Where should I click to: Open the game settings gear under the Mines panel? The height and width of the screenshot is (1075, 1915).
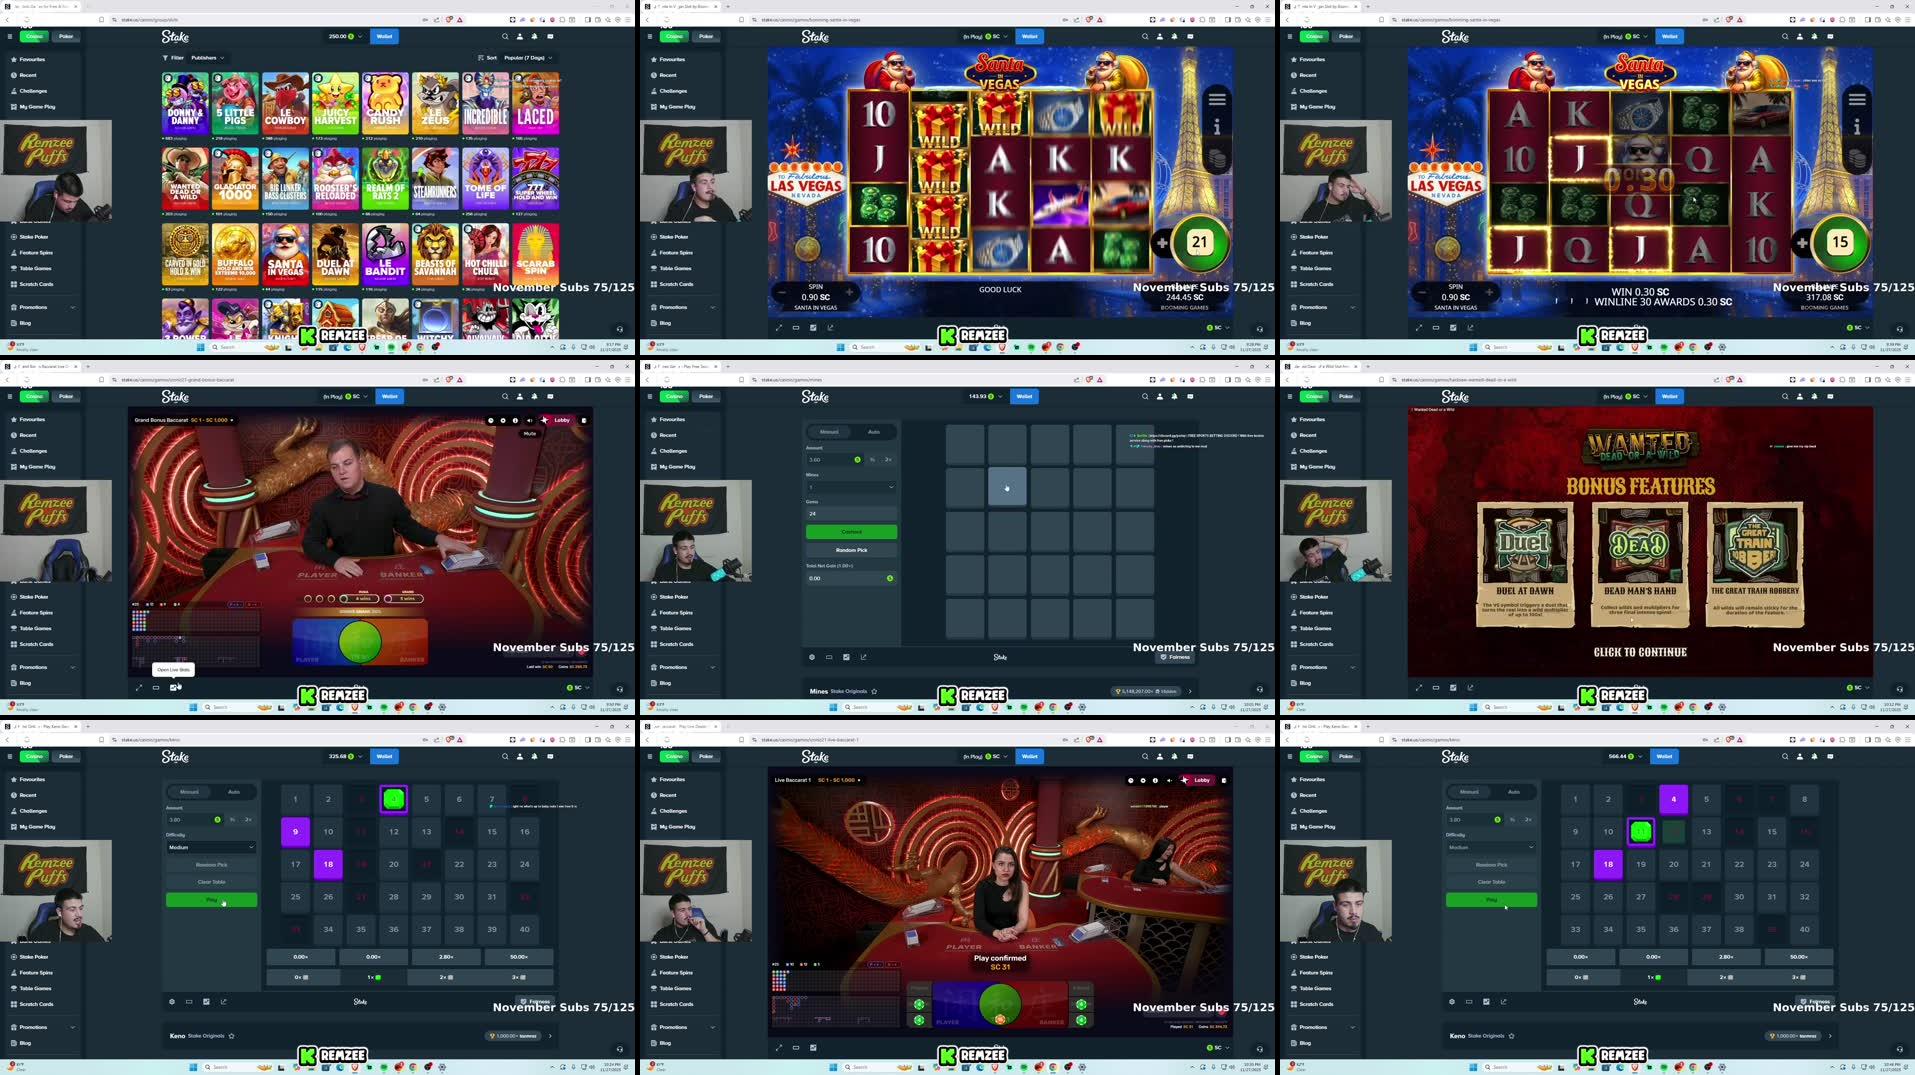(811, 657)
